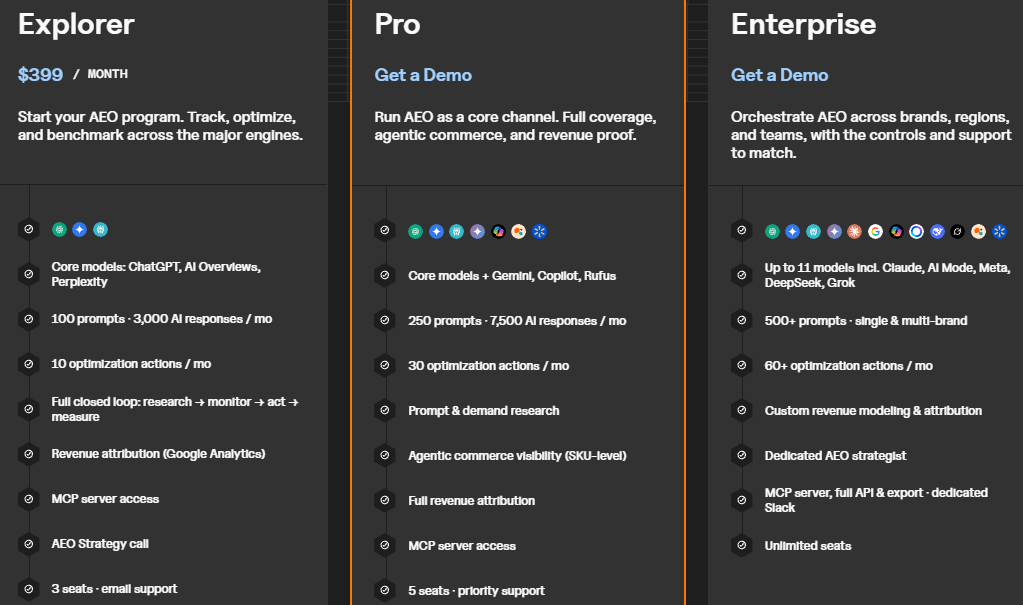Click the 'Run AEO as a core channel' description

515,126
